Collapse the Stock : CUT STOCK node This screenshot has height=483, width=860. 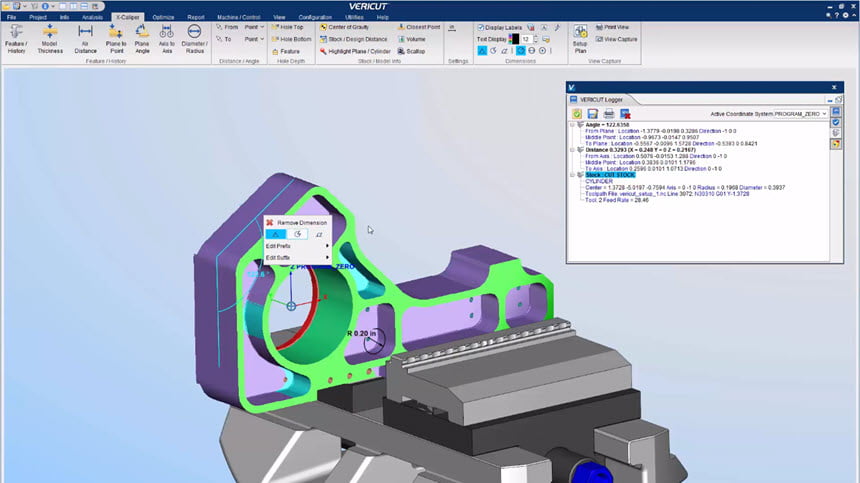coord(573,175)
